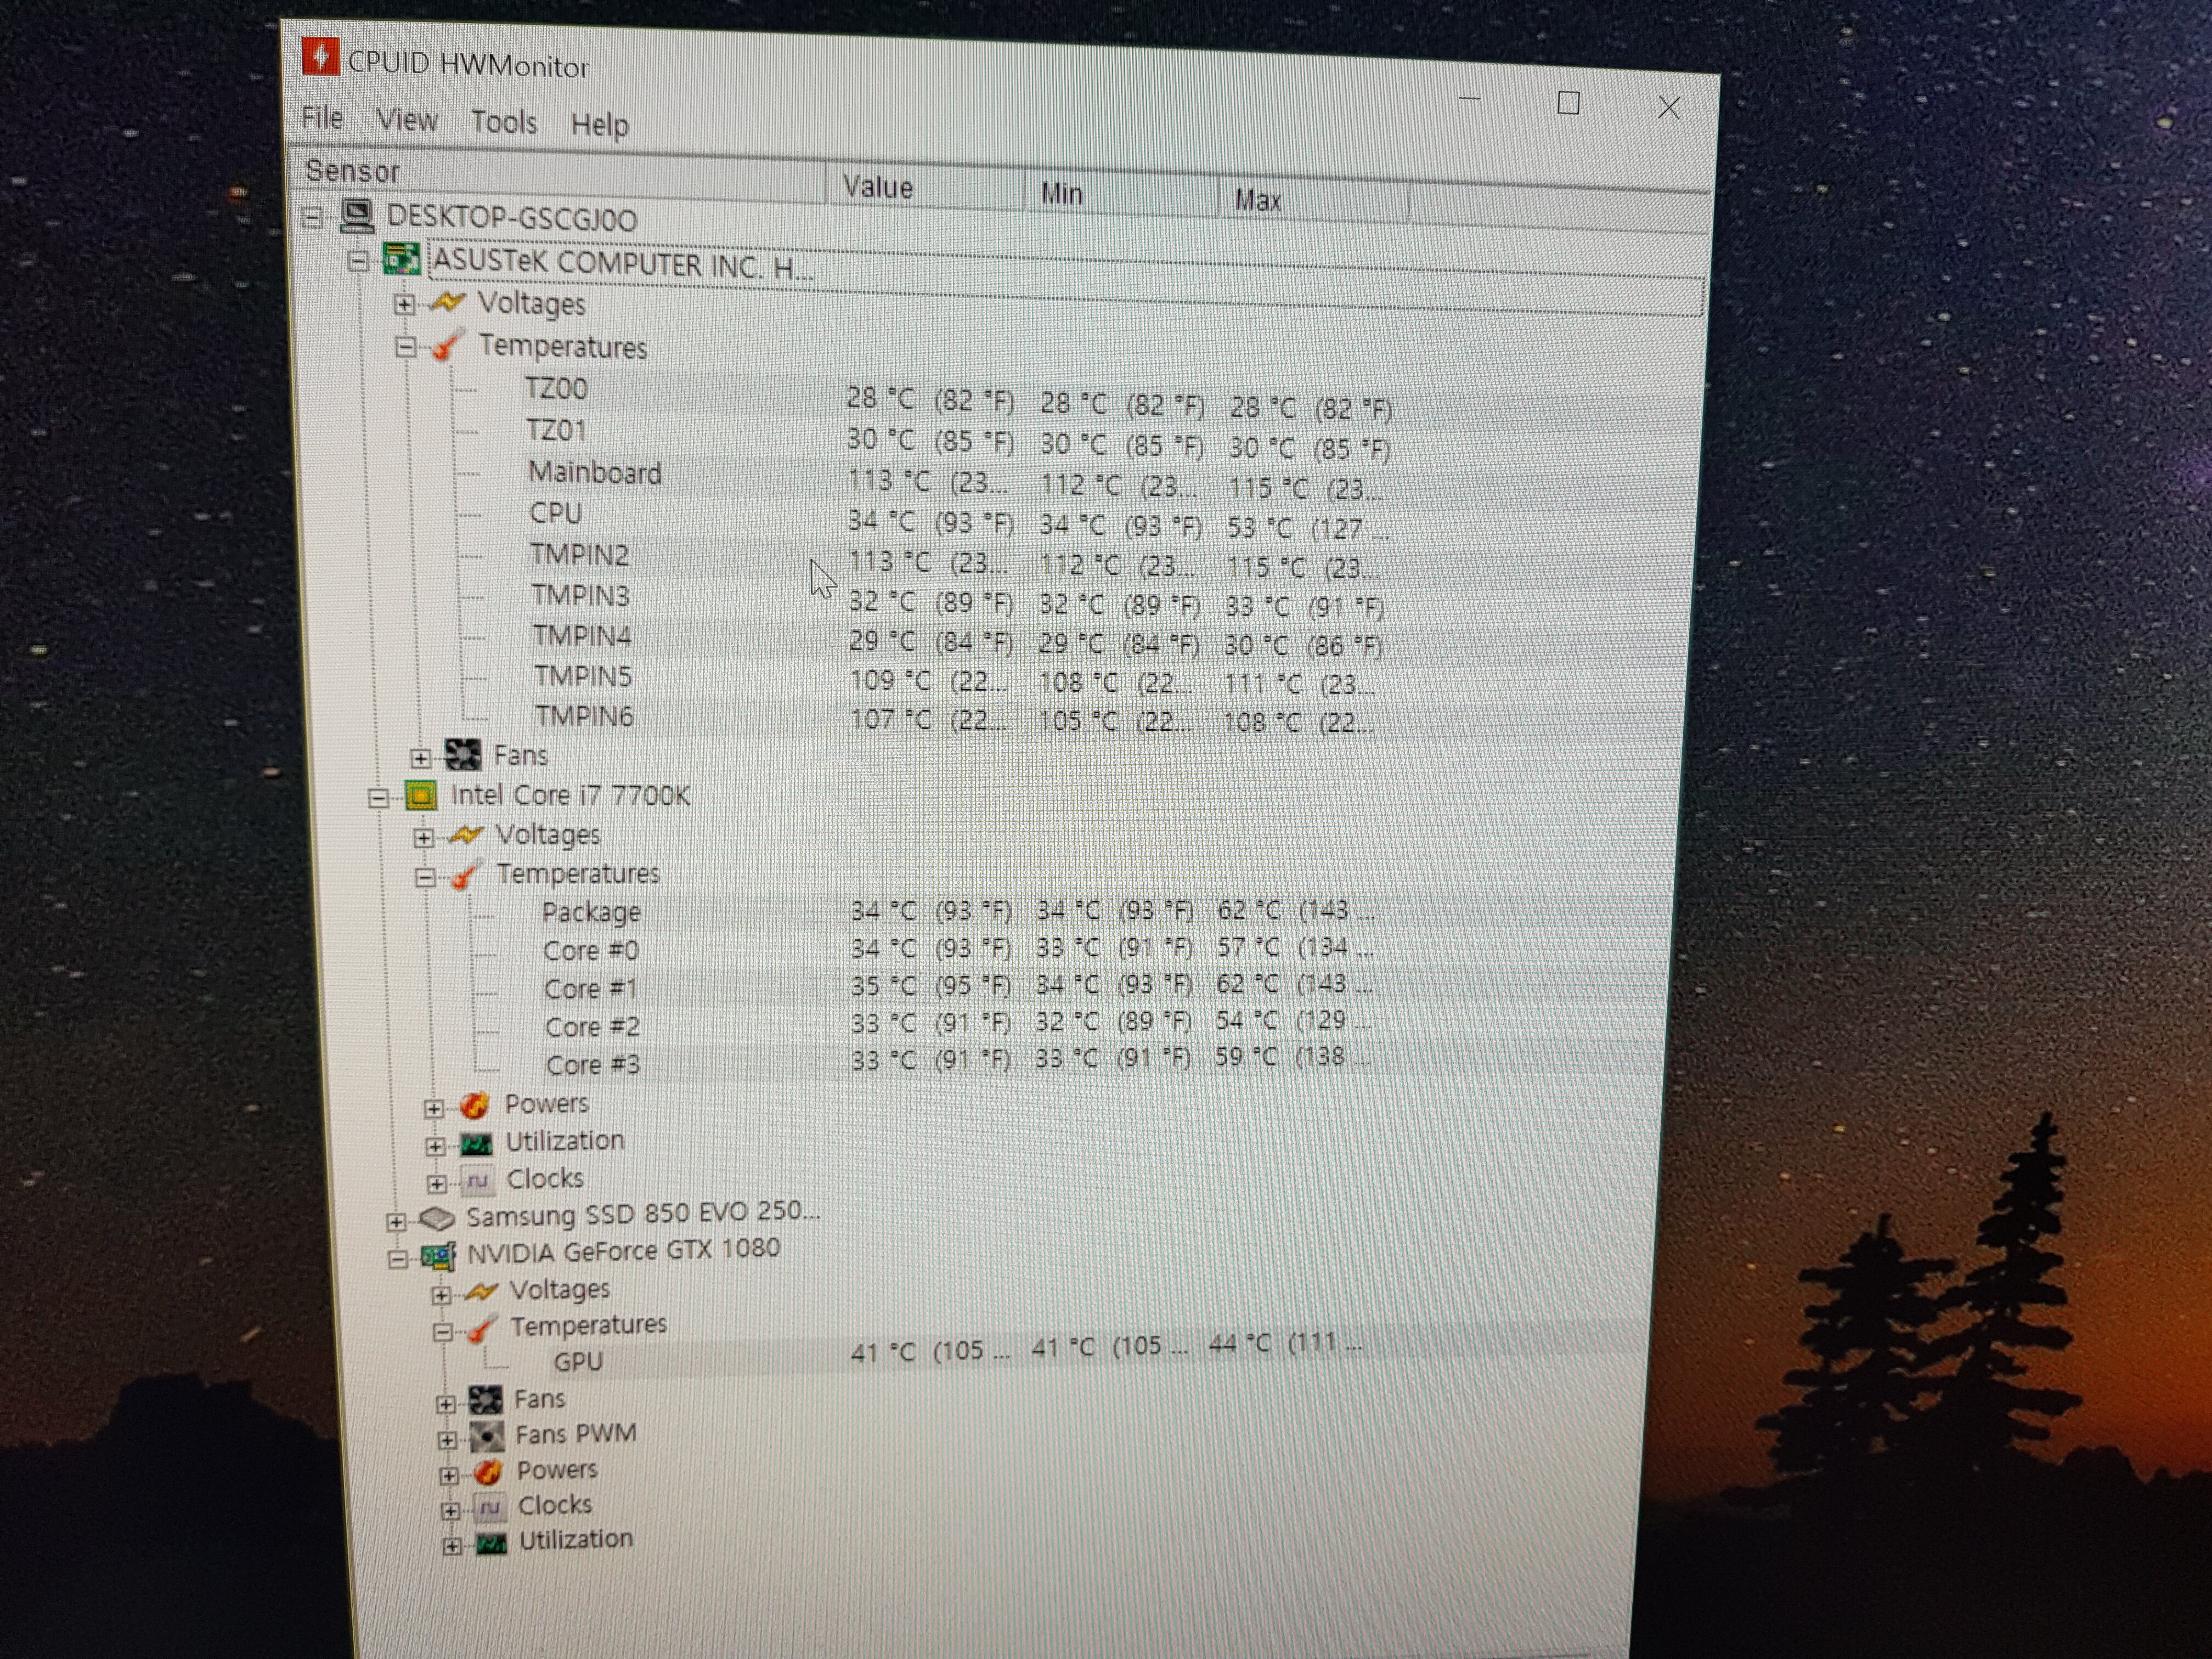The width and height of the screenshot is (2212, 1659).
Task: Click the HWMonitor app icon in title bar
Action: tap(320, 56)
